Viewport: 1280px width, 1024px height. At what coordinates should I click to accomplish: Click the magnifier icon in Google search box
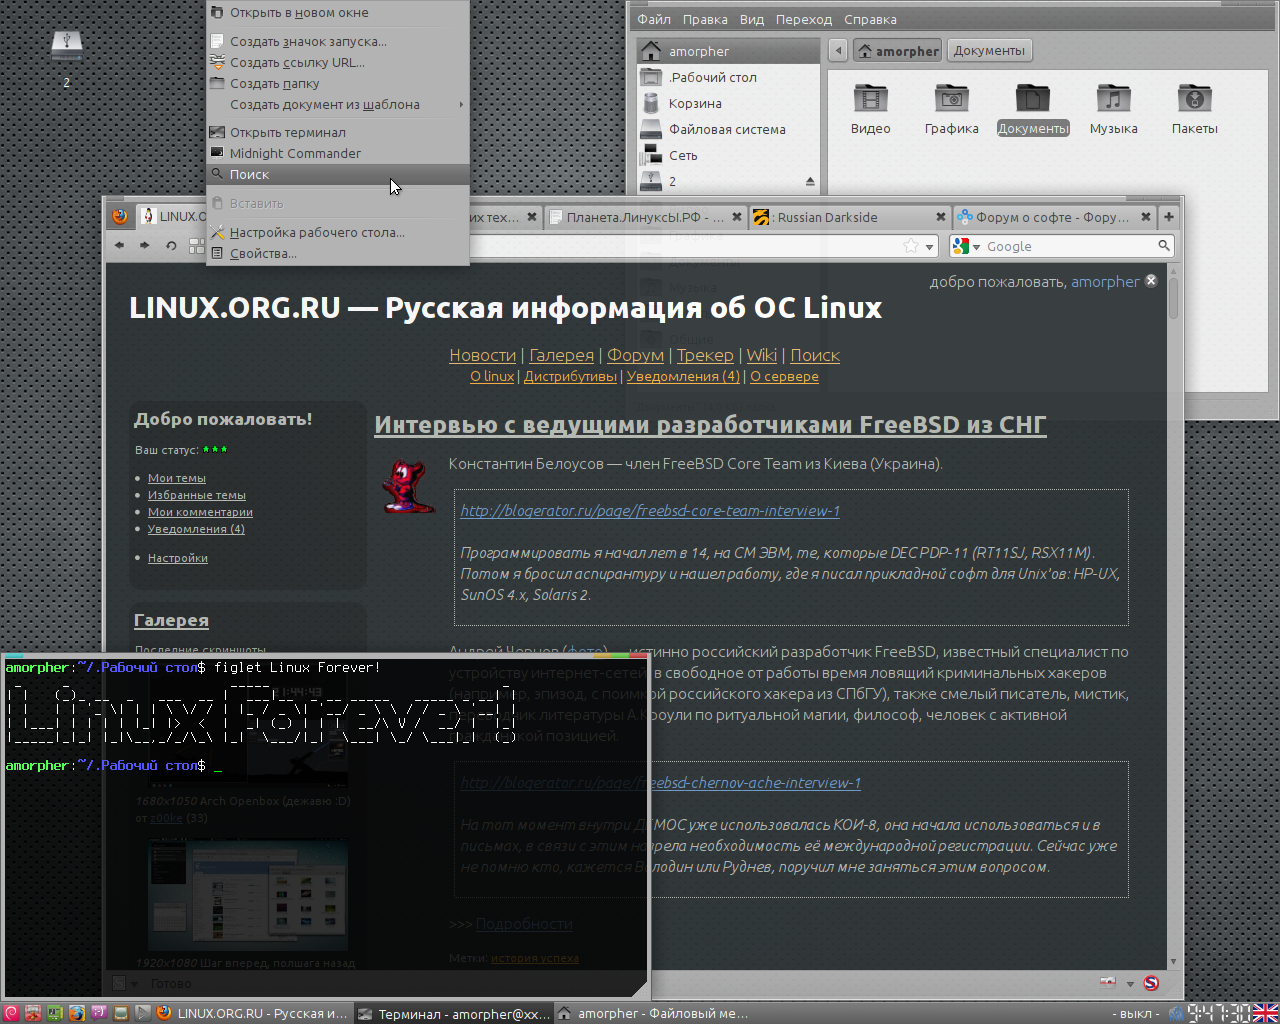point(1164,246)
